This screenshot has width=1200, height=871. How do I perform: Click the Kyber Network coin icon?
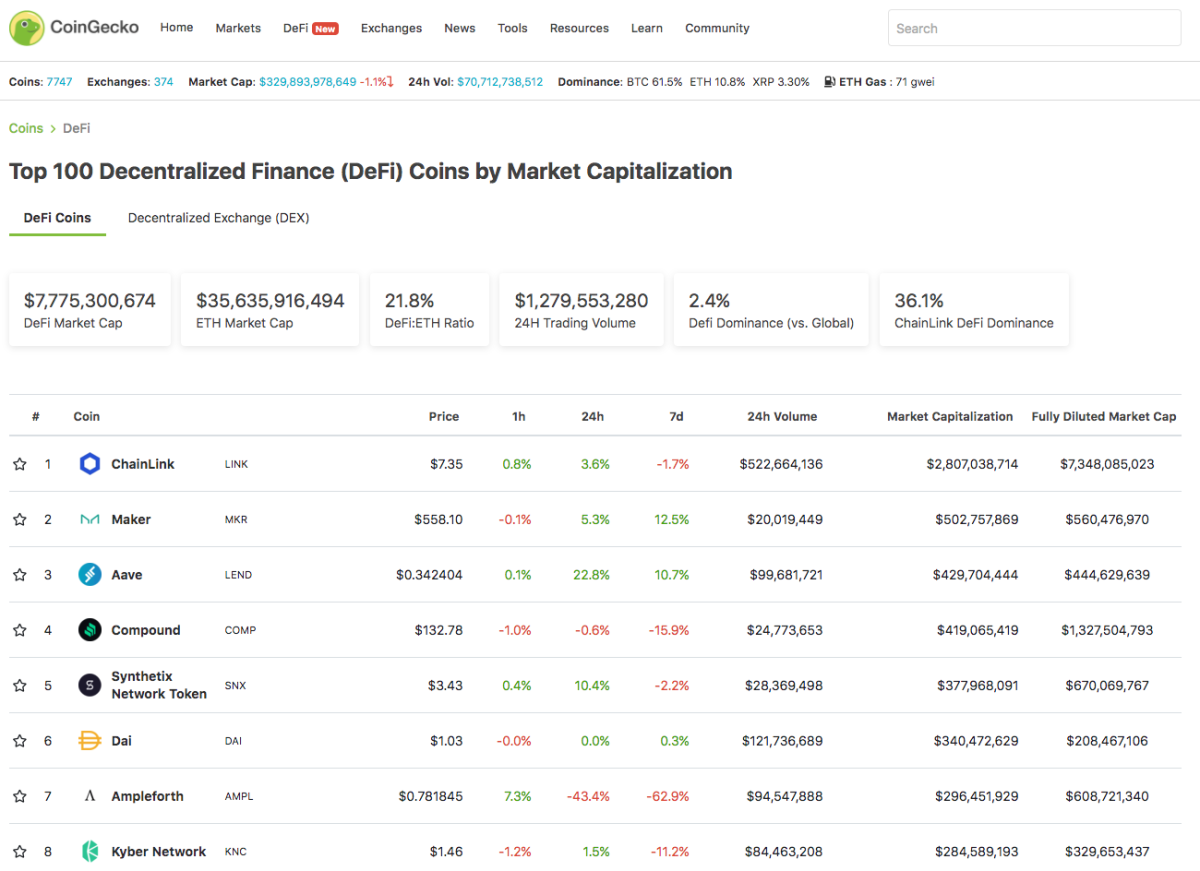[x=90, y=852]
